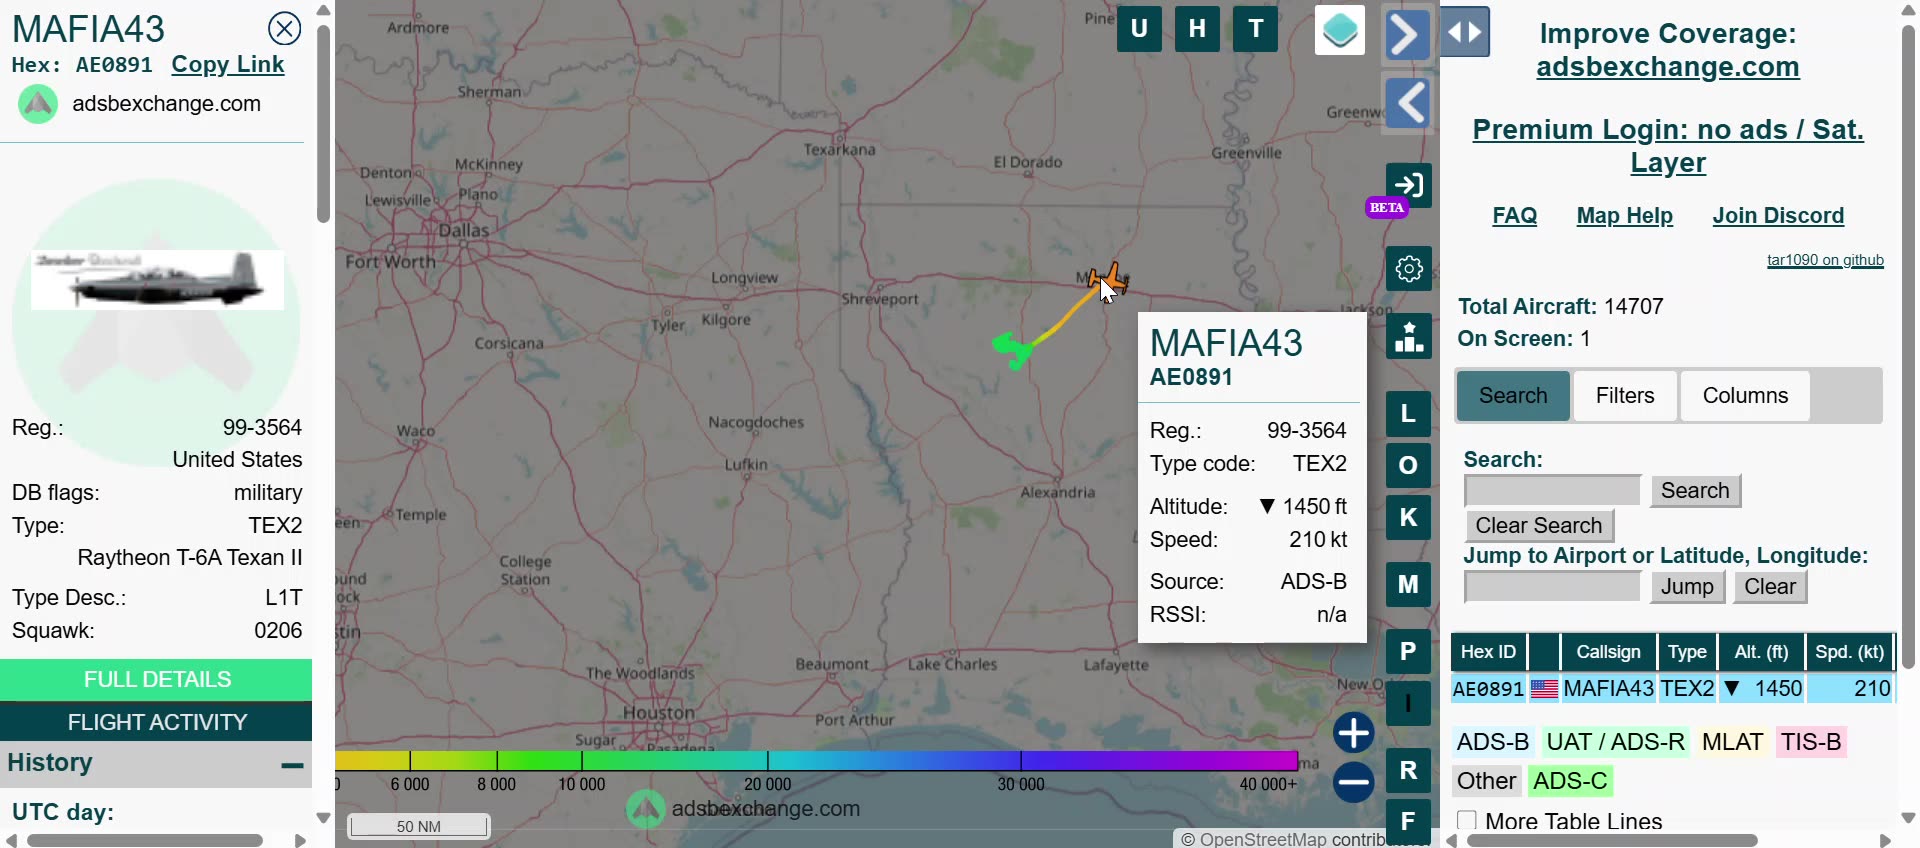Toggle the F map option button
The width and height of the screenshot is (1920, 848).
point(1408,822)
